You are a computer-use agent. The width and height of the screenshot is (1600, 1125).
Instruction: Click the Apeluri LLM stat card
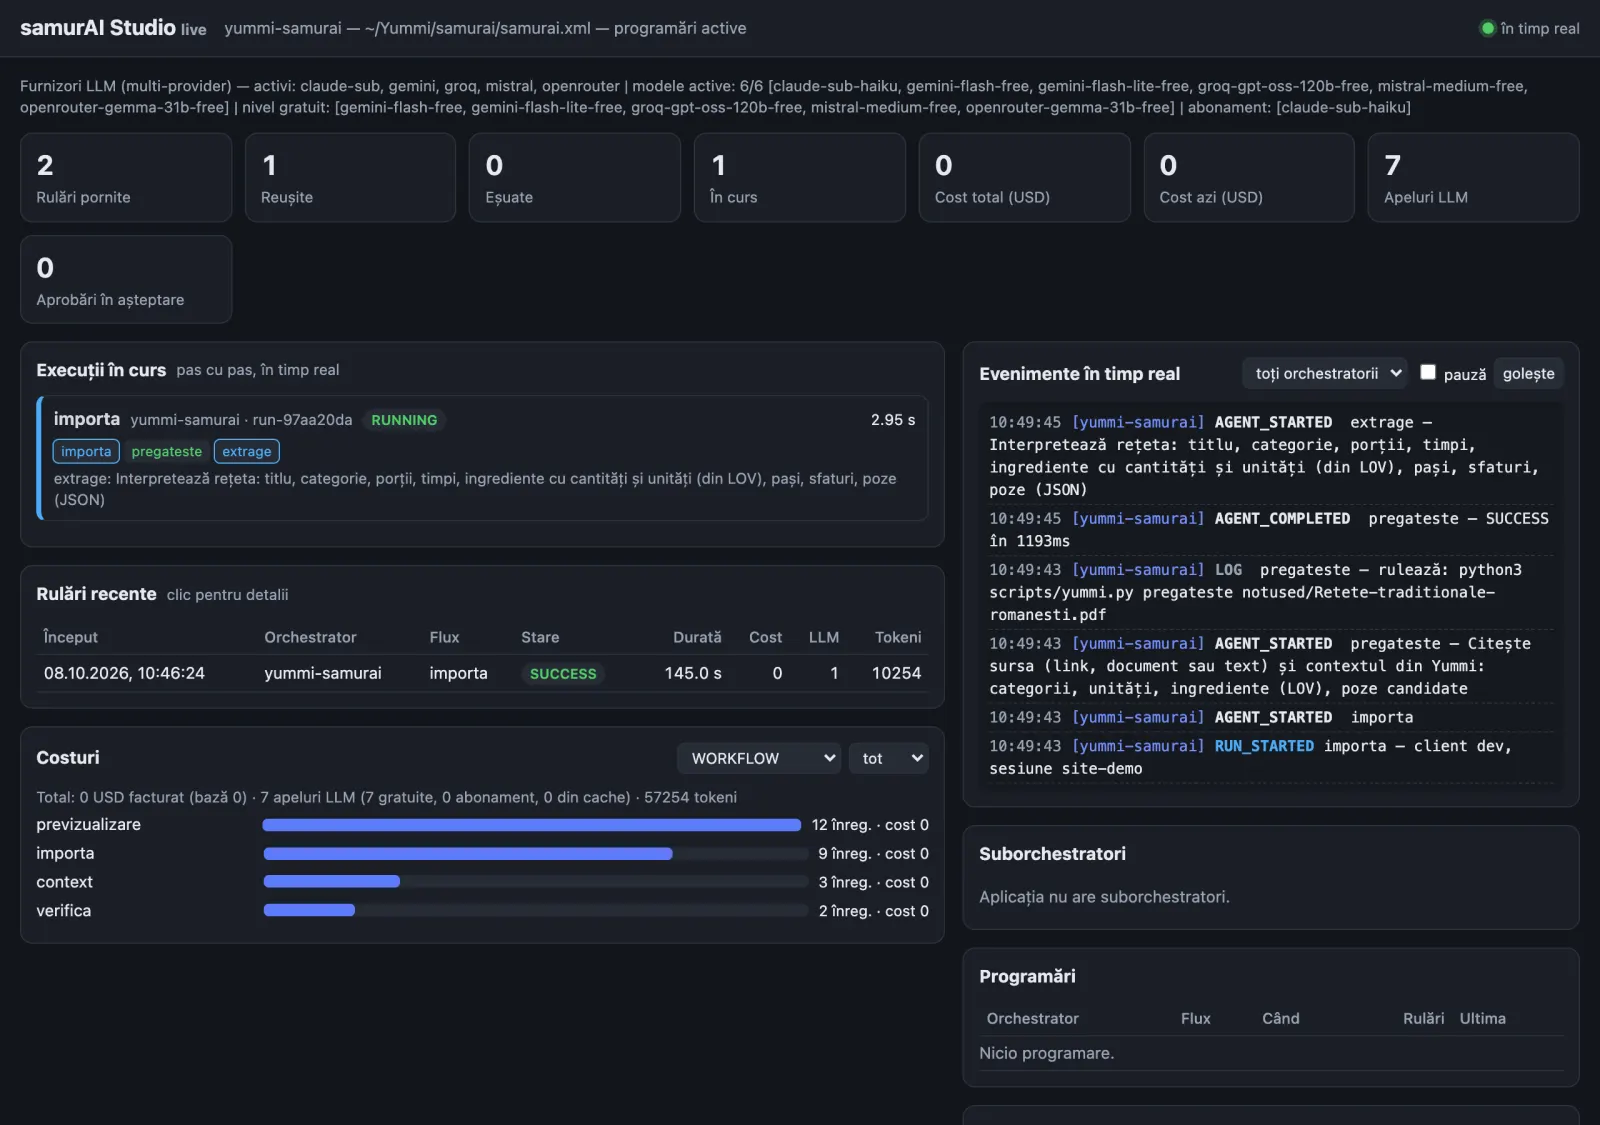point(1473,177)
